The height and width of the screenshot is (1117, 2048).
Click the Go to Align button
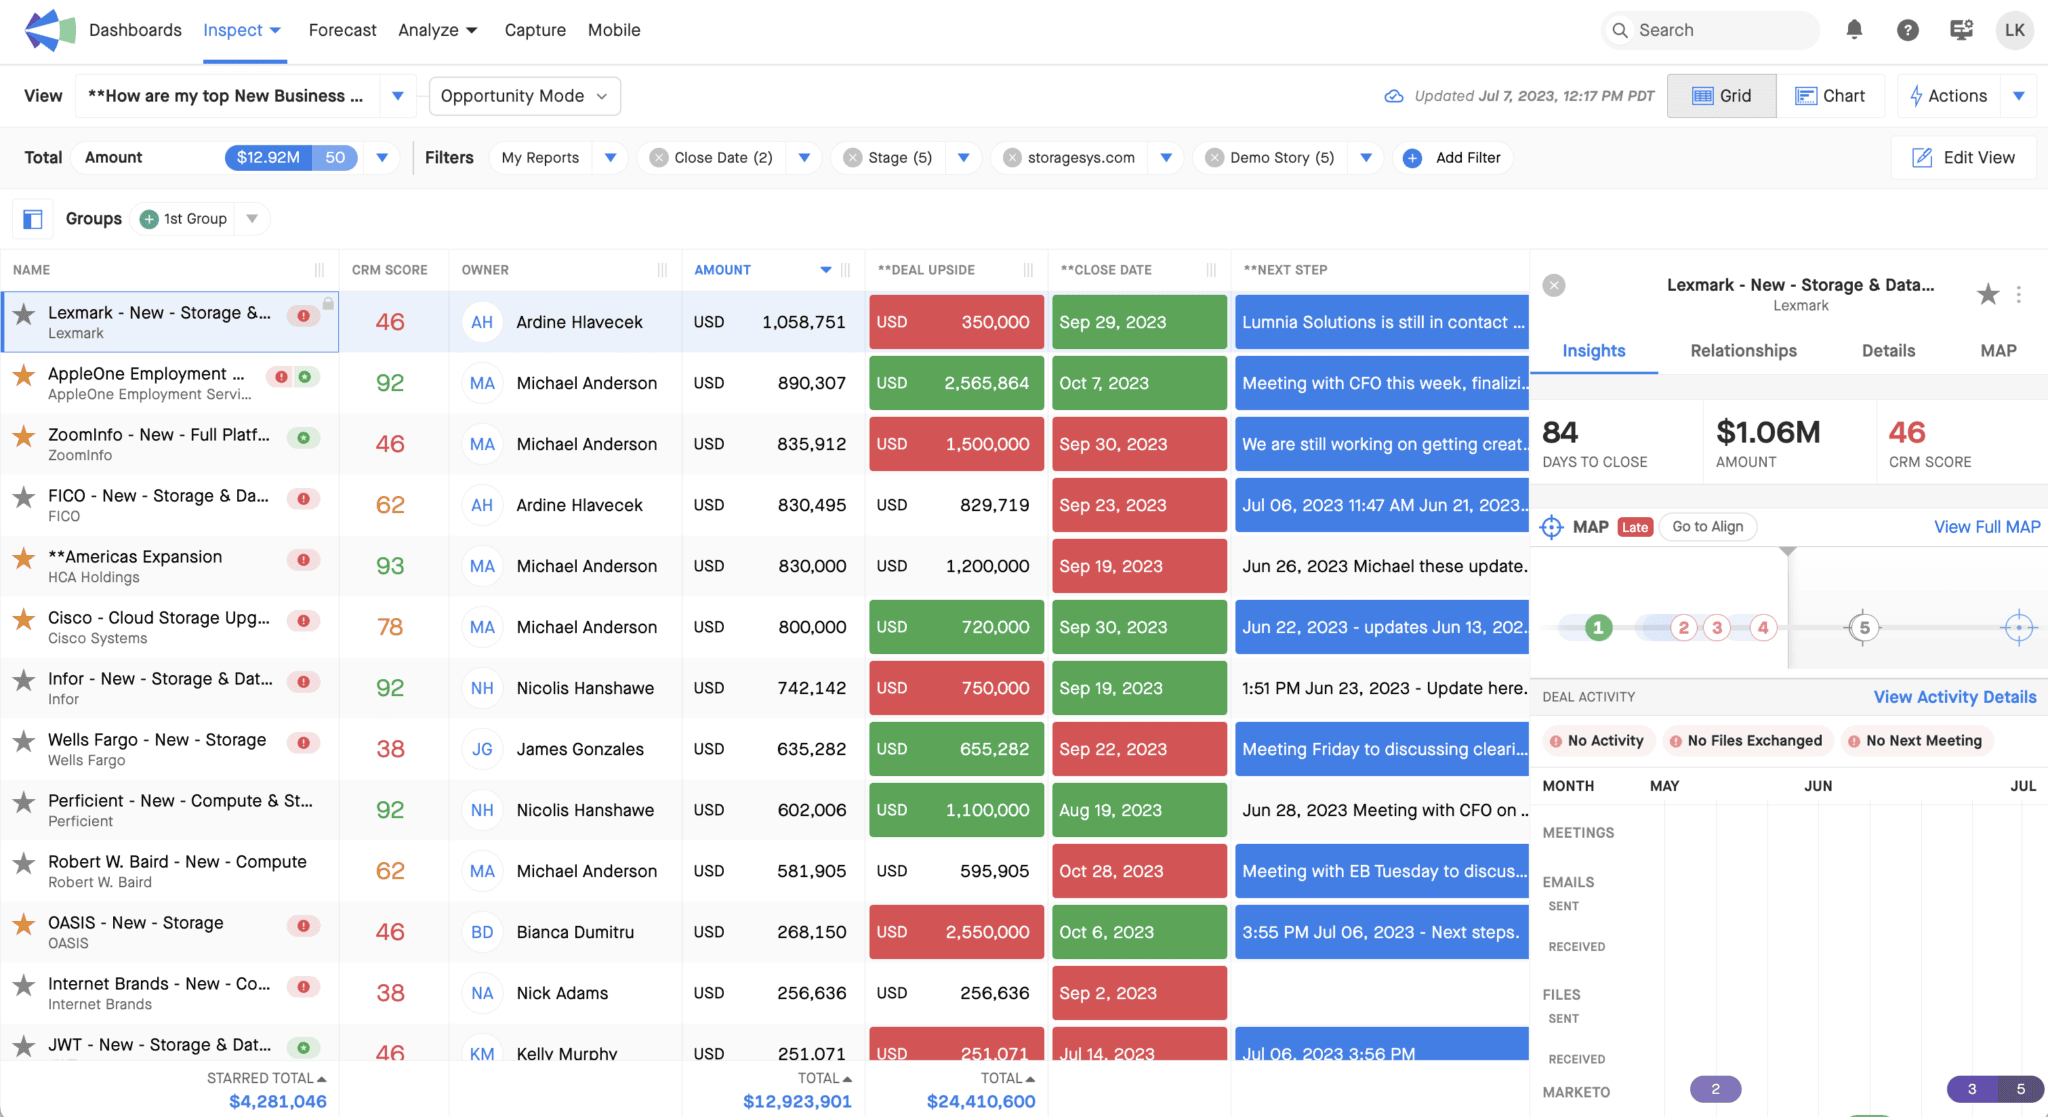tap(1708, 527)
